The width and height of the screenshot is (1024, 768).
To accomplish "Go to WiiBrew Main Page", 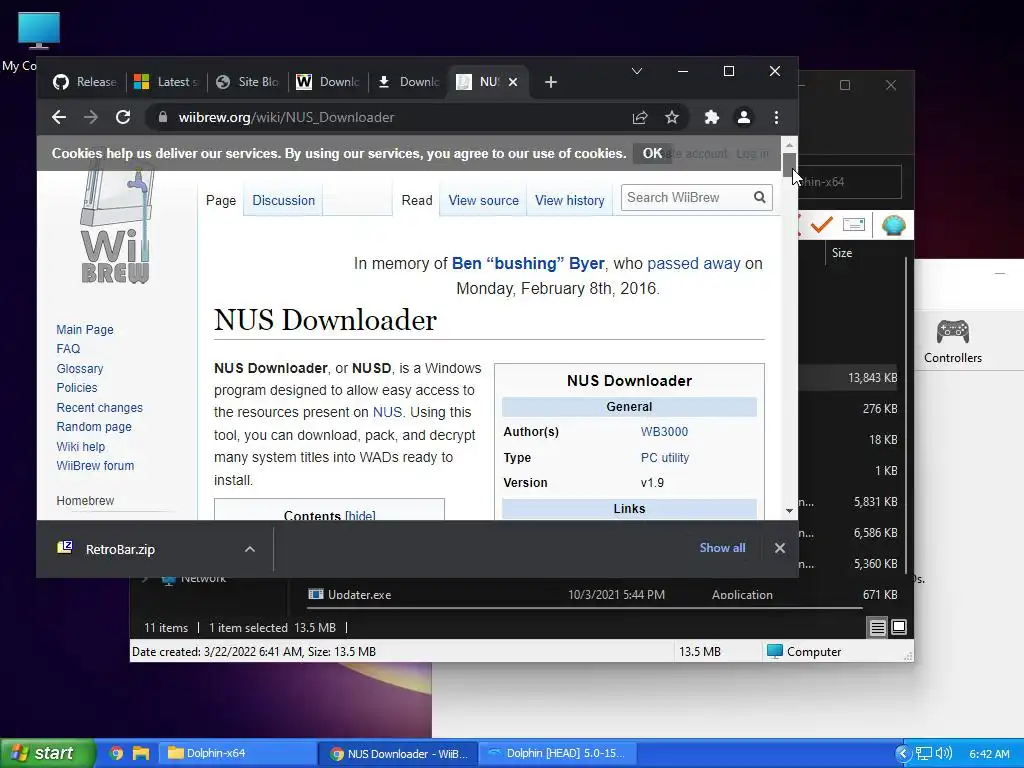I will (x=85, y=330).
